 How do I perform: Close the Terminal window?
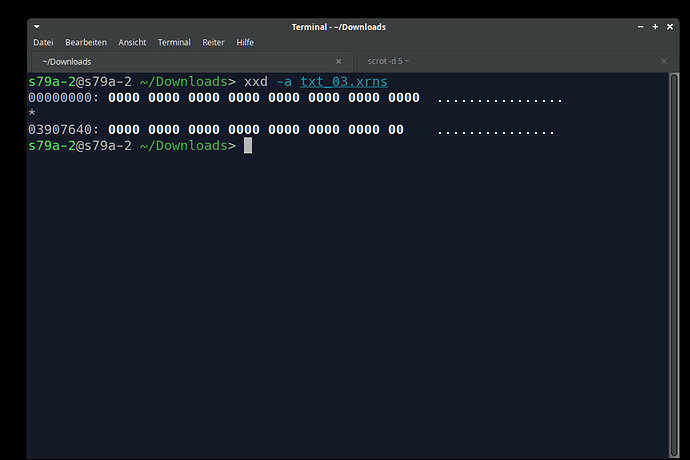(670, 27)
